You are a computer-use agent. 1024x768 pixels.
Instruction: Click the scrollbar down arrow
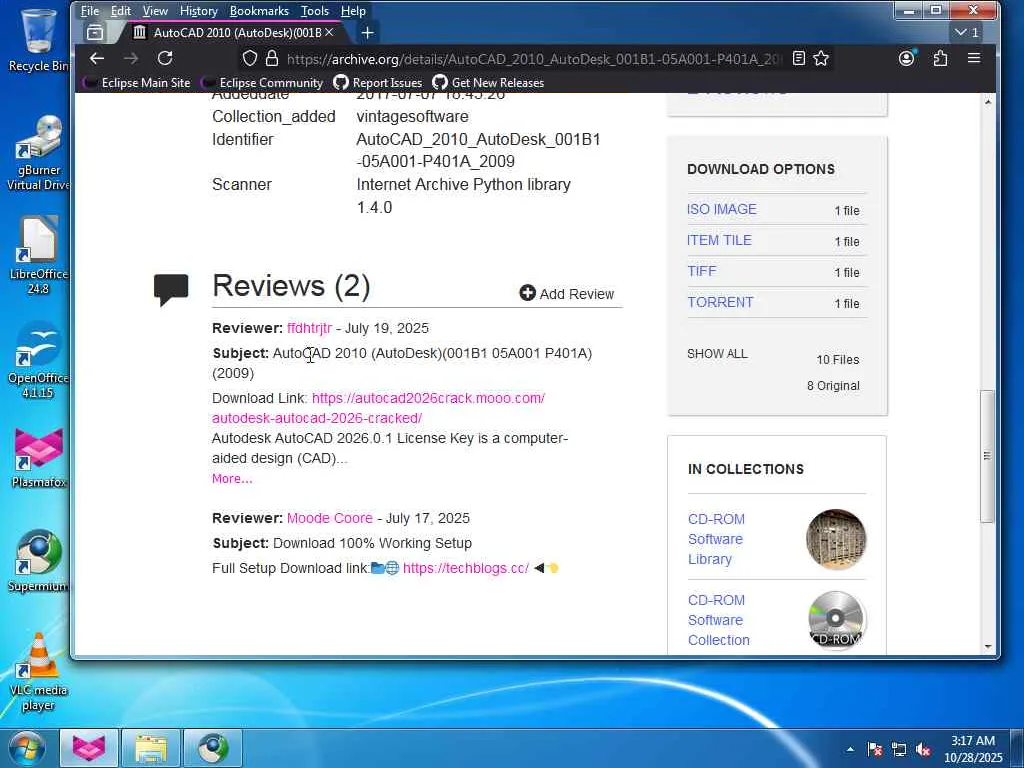click(987, 647)
